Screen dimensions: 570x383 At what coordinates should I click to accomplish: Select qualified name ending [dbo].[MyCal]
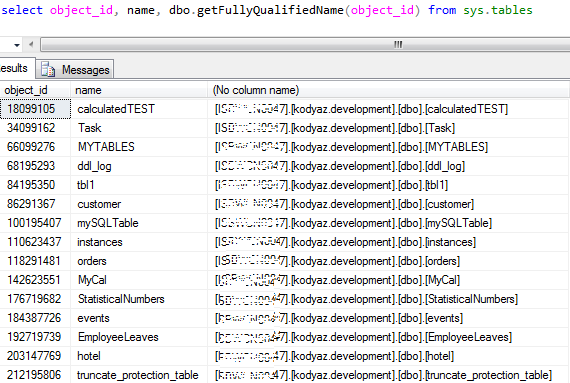pos(389,280)
